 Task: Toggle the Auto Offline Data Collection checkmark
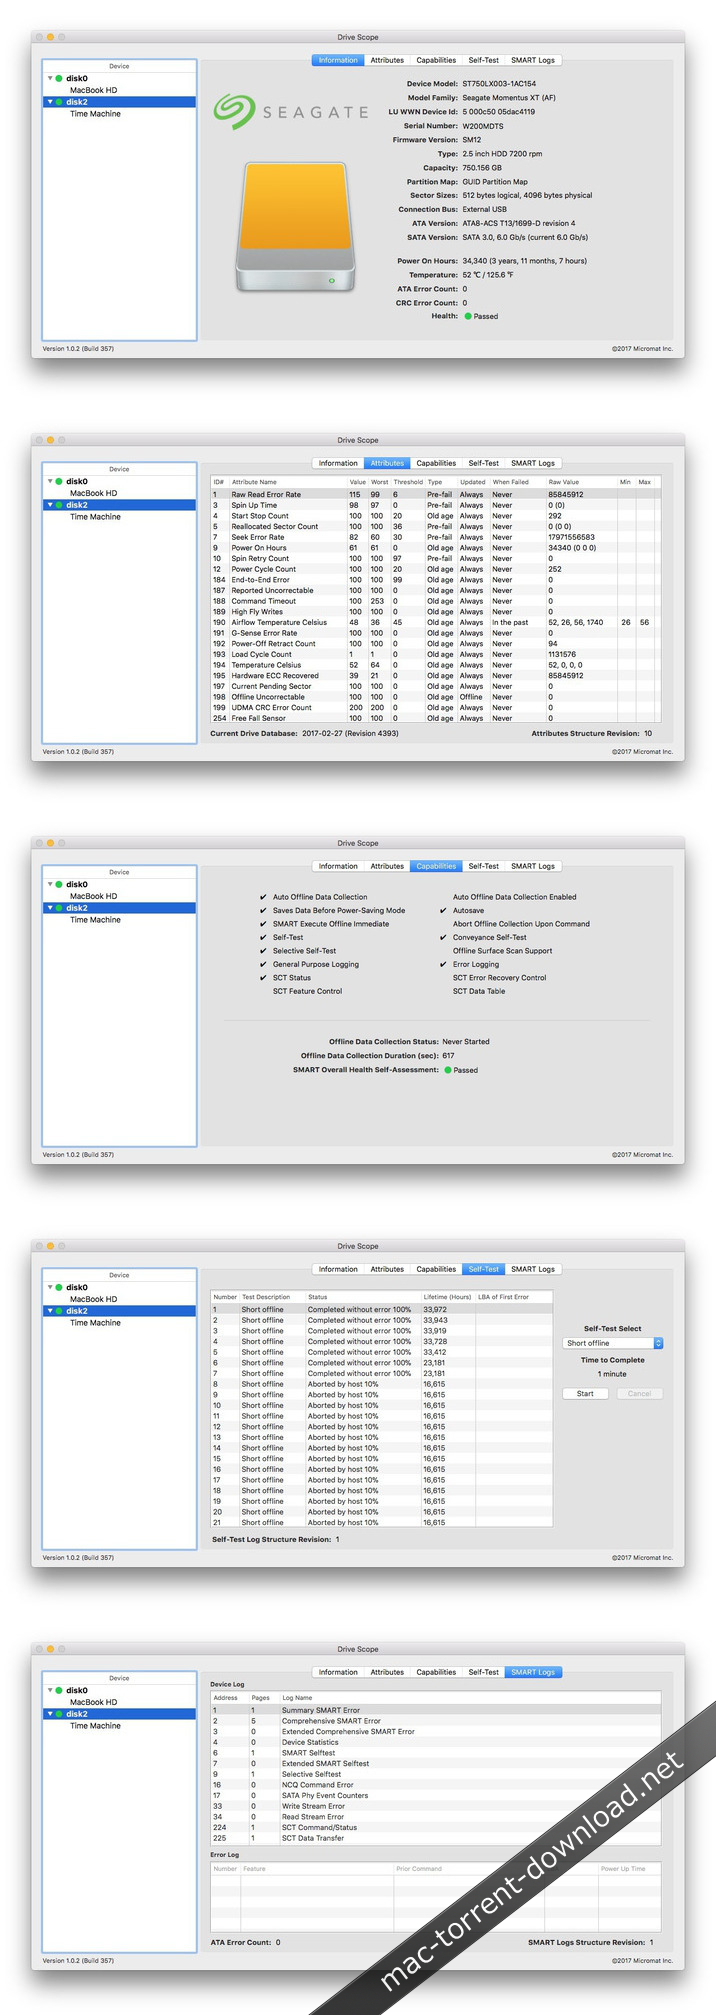[x=263, y=897]
